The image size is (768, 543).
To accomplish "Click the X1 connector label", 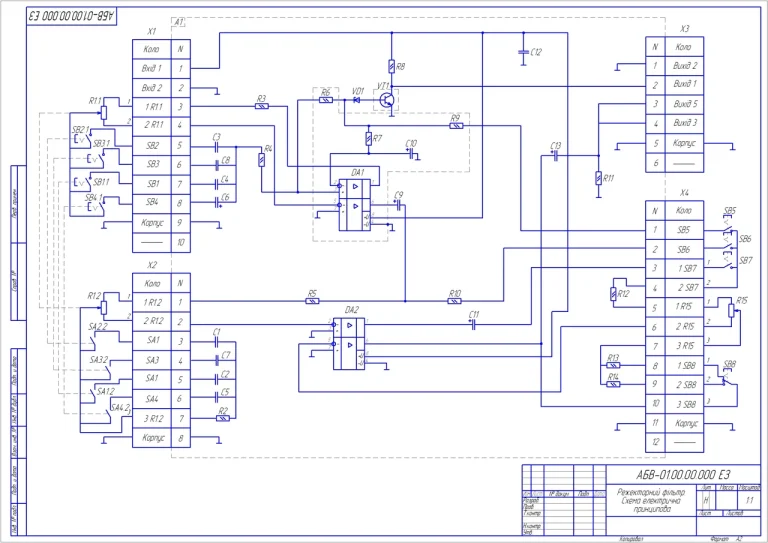I will coord(152,31).
